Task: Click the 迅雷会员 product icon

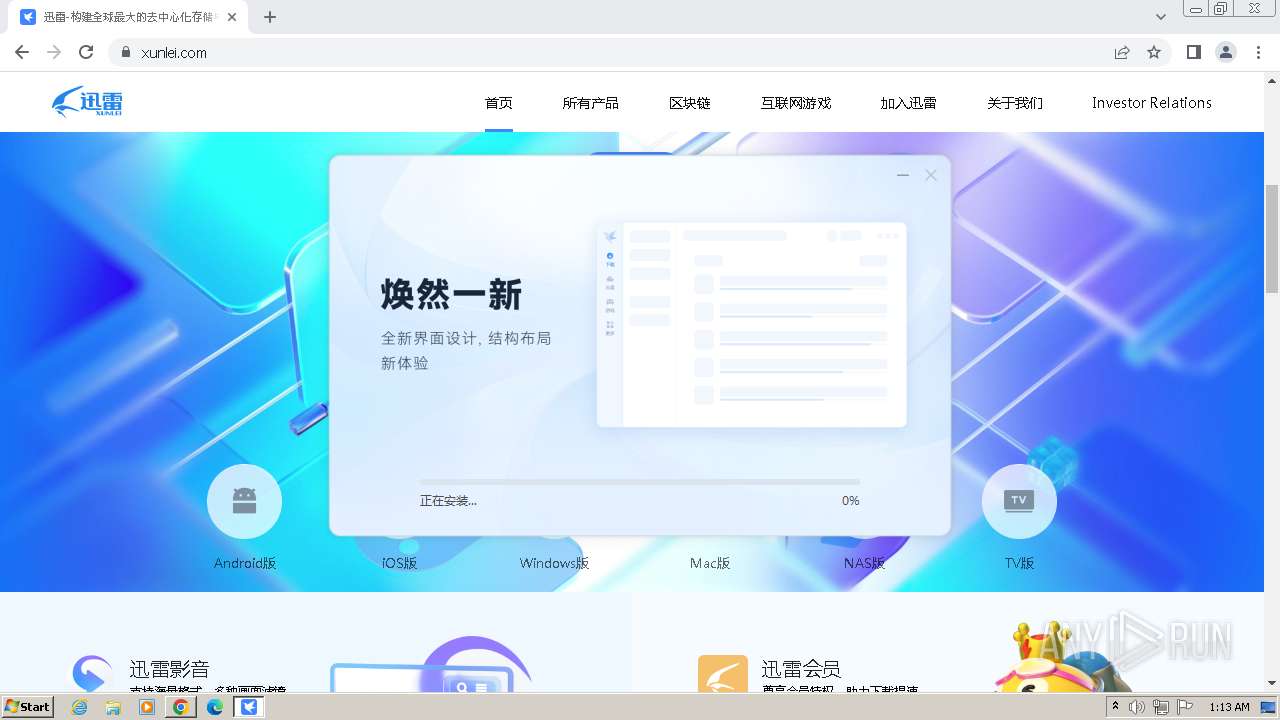Action: [723, 673]
